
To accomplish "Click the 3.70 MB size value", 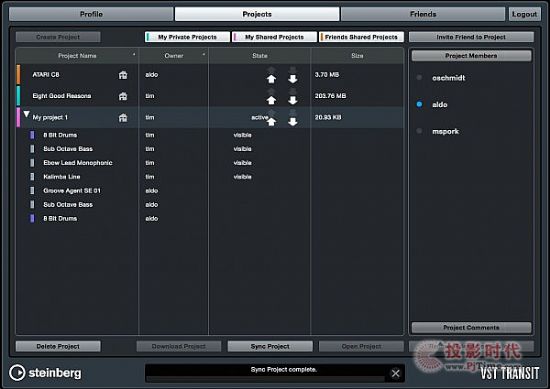I will (327, 74).
